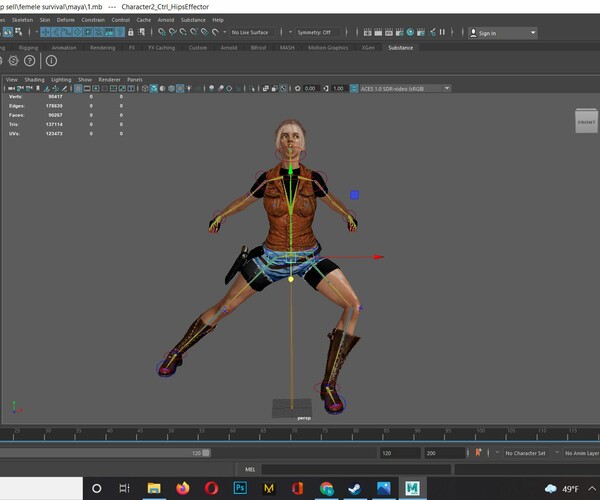Viewport: 600px width, 500px height.
Task: Click the Steam icon in taskbar
Action: click(354, 488)
